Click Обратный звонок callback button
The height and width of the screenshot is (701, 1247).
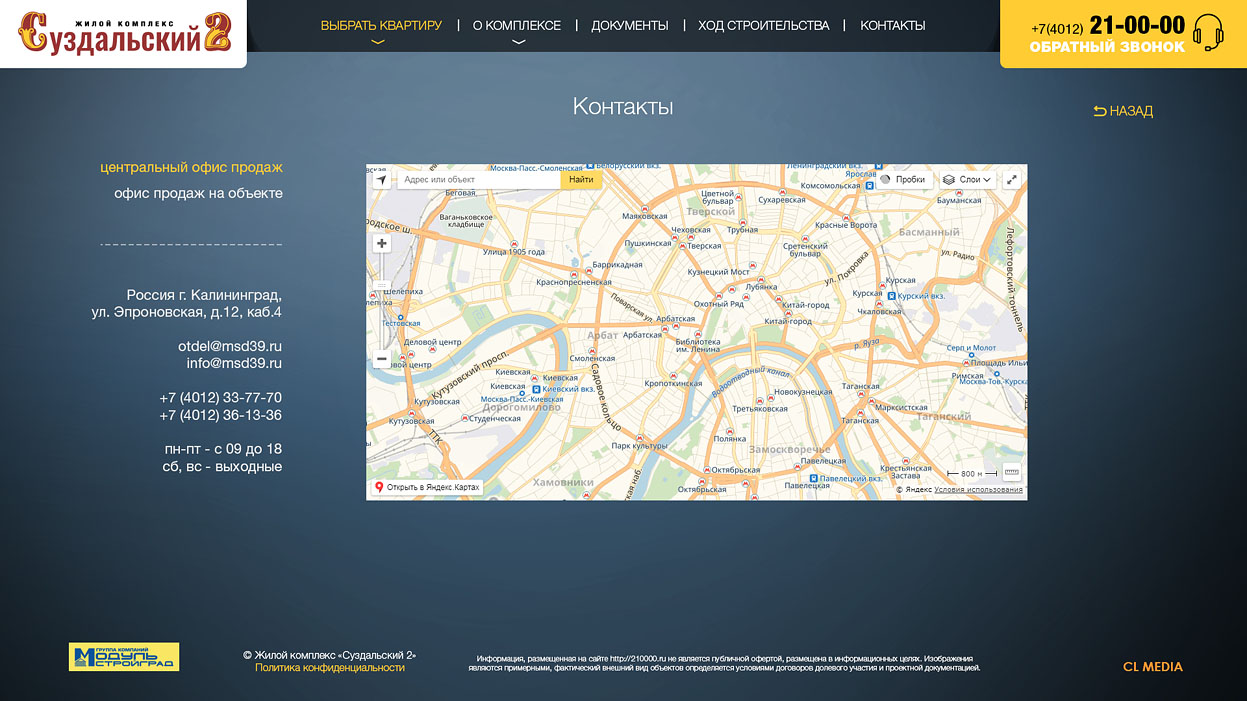point(1107,47)
